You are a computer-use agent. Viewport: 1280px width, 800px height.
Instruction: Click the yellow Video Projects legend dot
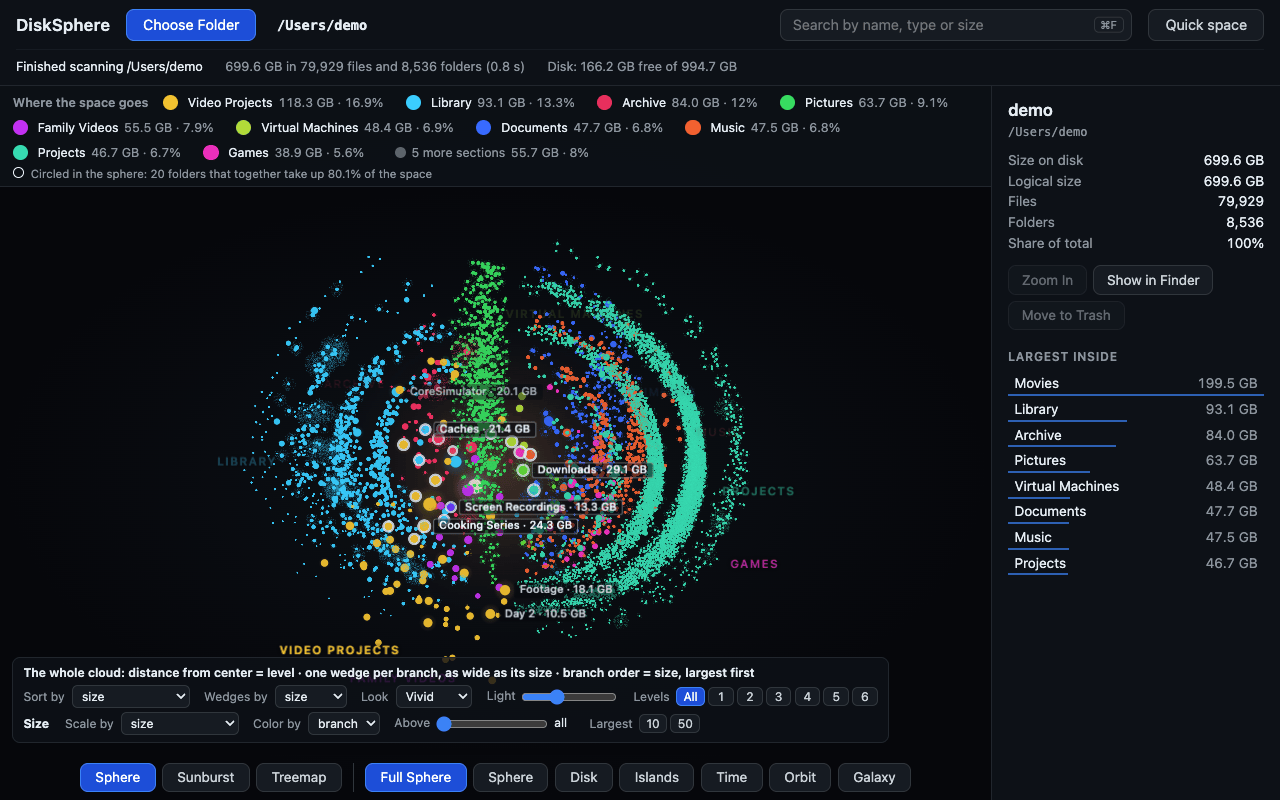(171, 103)
